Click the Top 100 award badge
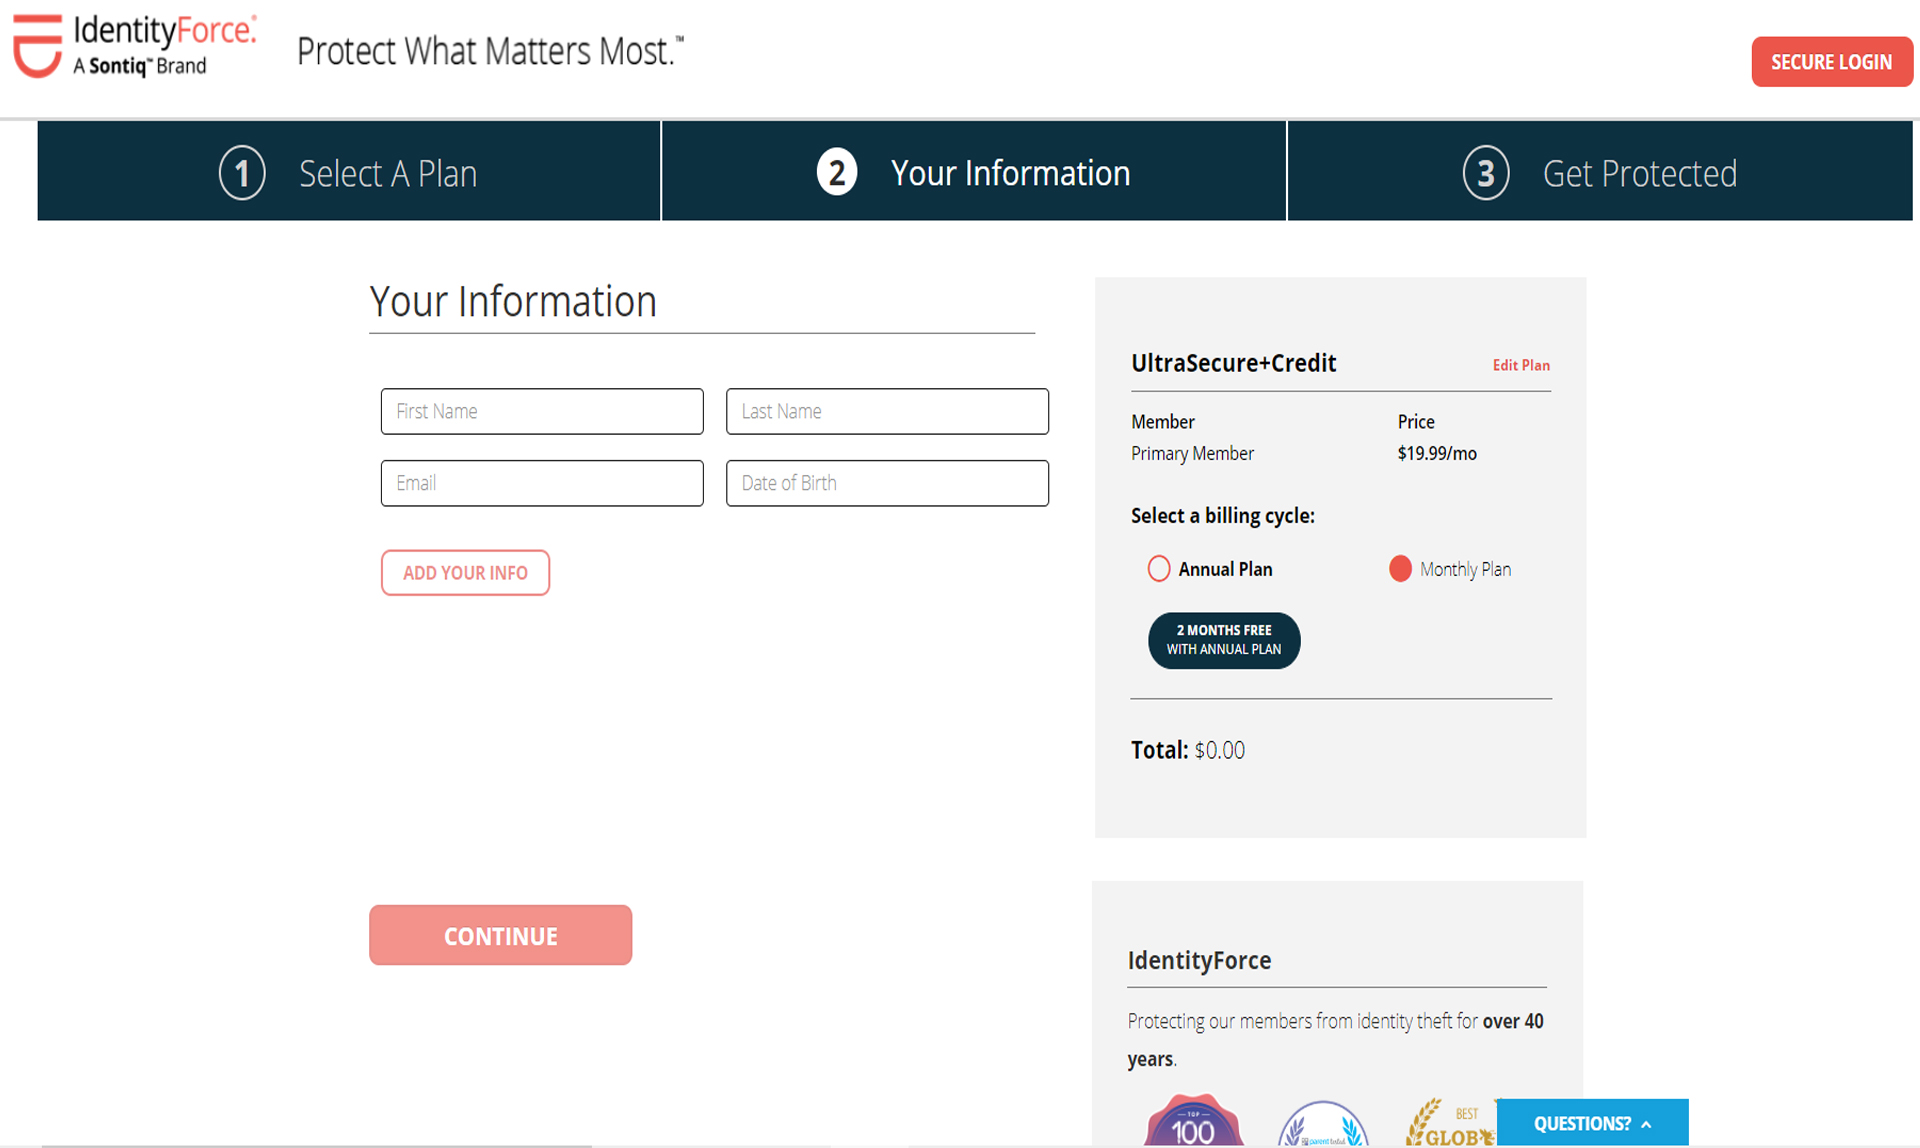The width and height of the screenshot is (1920, 1148). [1194, 1121]
